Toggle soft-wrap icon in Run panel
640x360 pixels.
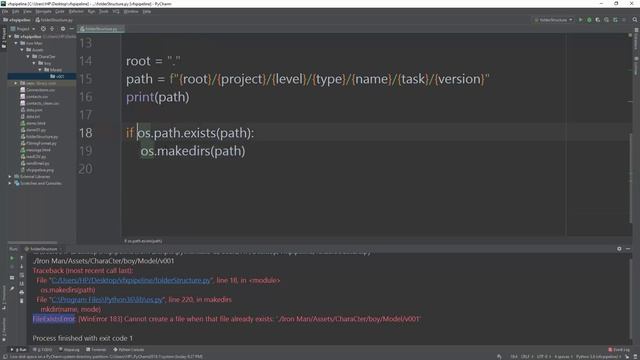pos(22,275)
